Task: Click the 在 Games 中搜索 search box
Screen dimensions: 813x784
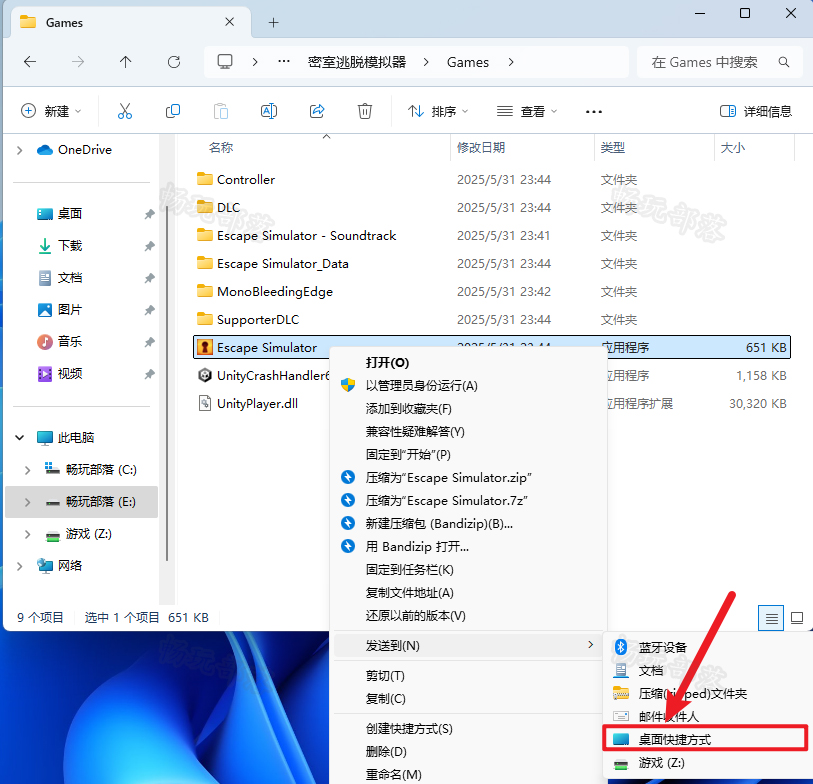Action: [720, 62]
